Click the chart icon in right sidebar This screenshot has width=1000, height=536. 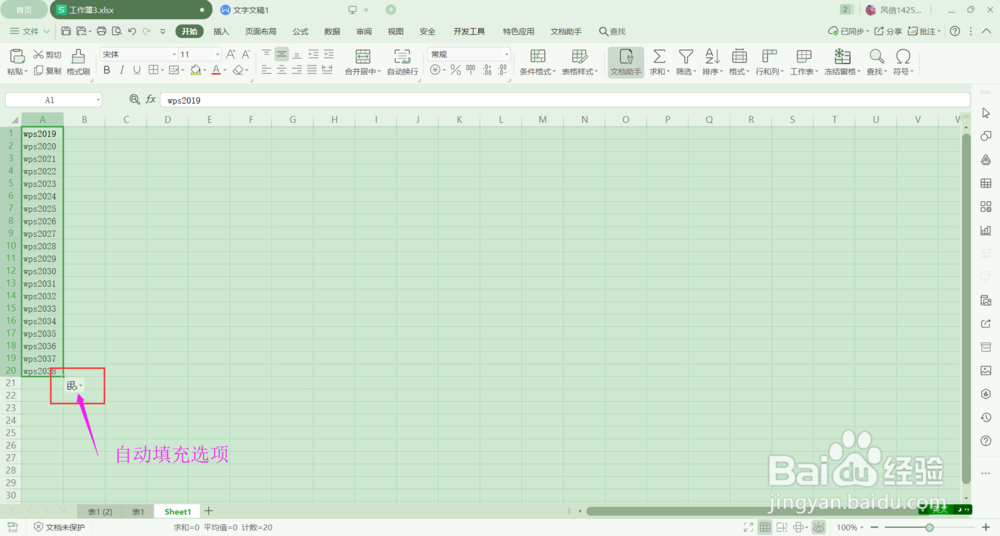(x=985, y=230)
